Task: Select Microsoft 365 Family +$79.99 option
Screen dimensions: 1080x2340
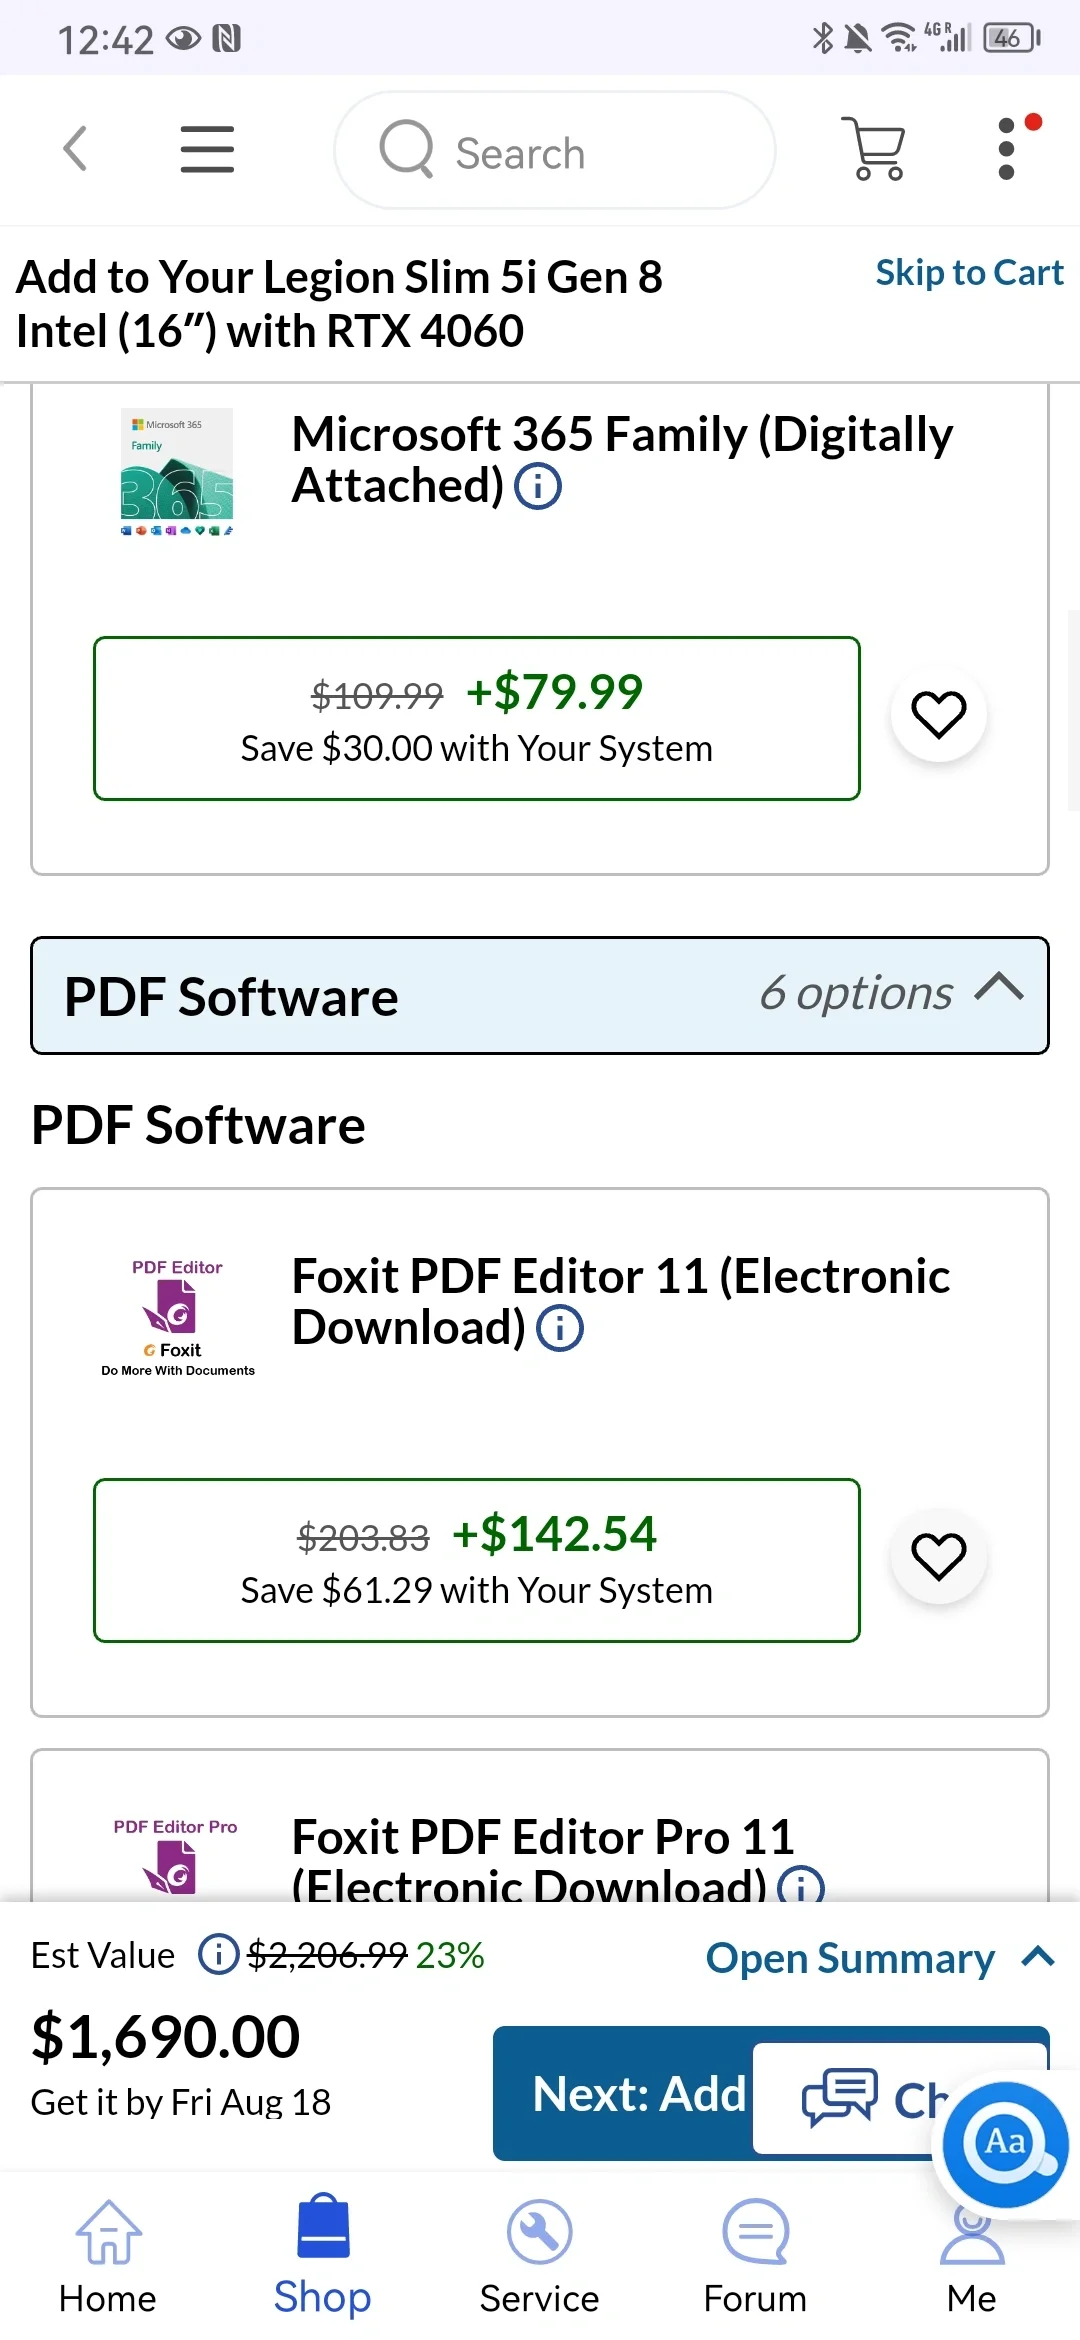Action: pyautogui.click(x=477, y=718)
